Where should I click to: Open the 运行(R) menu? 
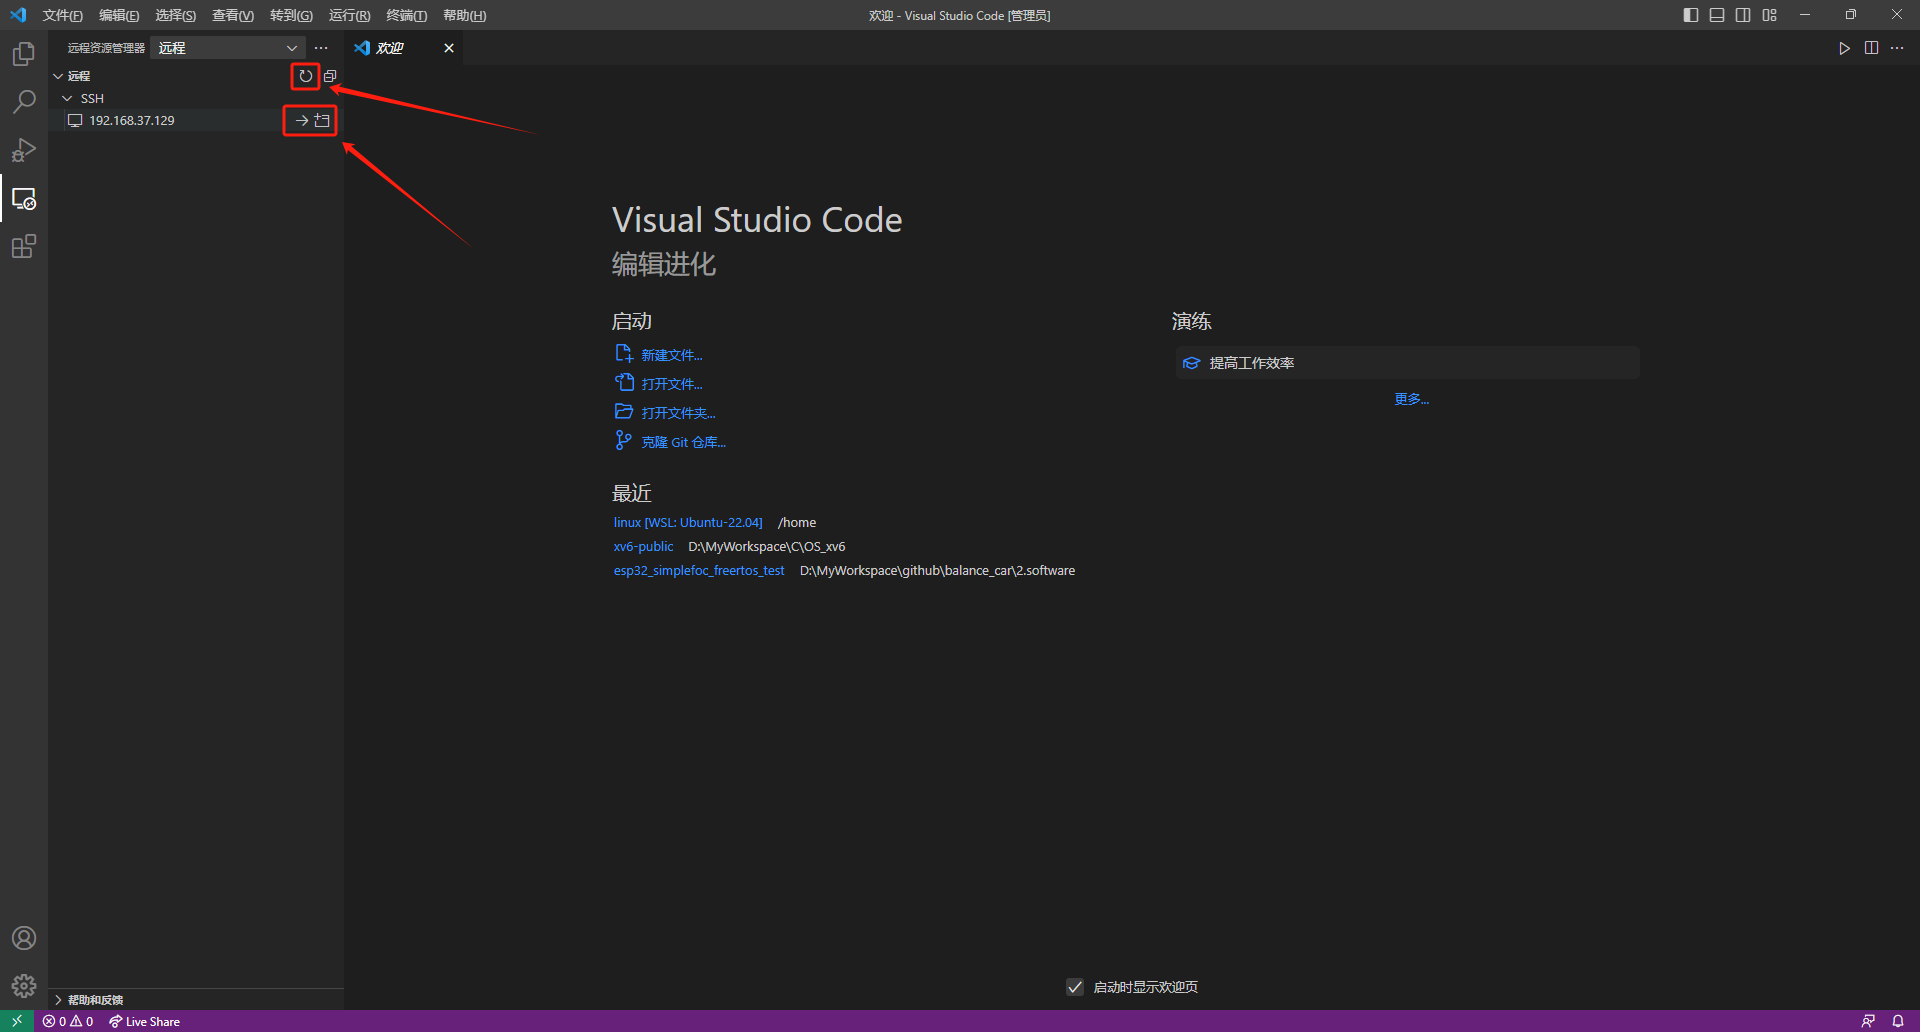[349, 15]
